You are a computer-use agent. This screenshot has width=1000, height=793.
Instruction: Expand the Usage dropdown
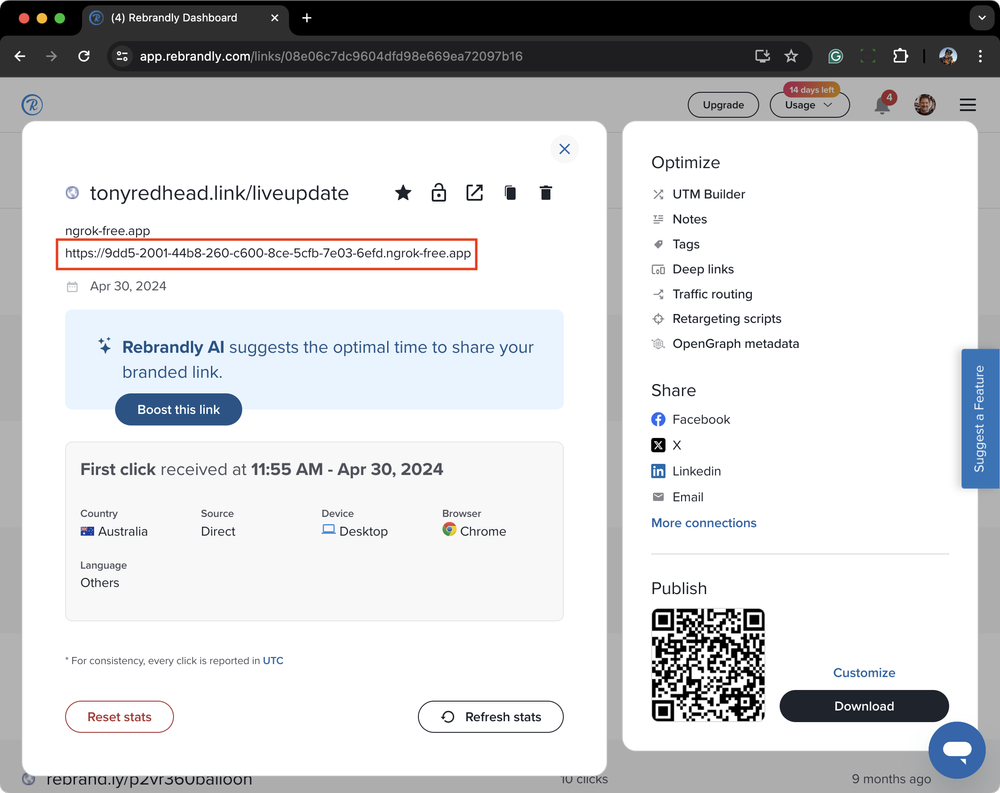(x=809, y=105)
